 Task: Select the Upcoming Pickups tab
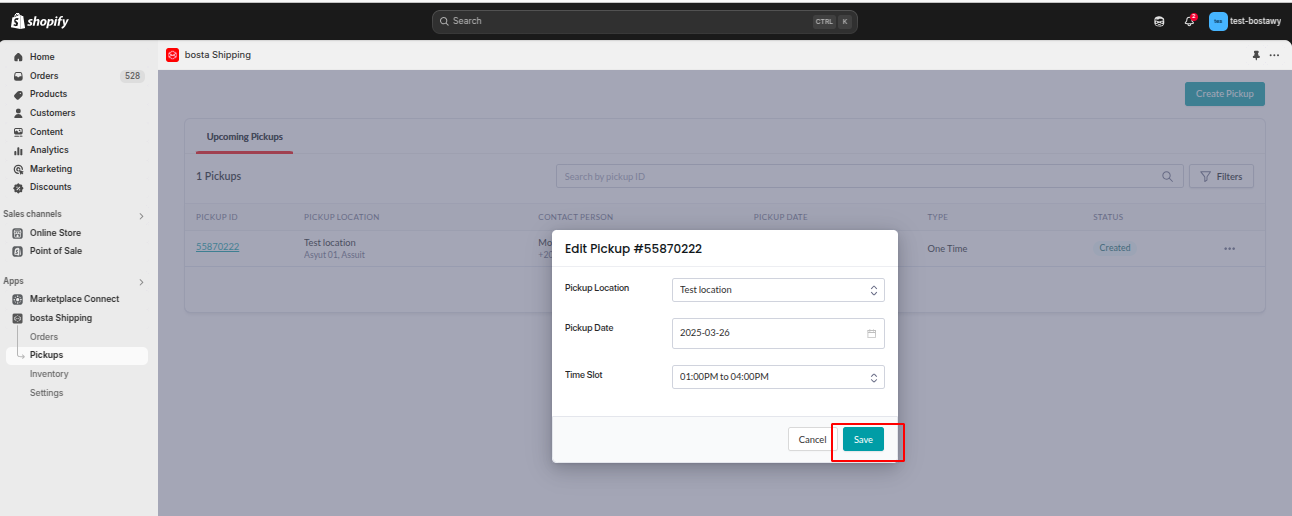(x=245, y=136)
